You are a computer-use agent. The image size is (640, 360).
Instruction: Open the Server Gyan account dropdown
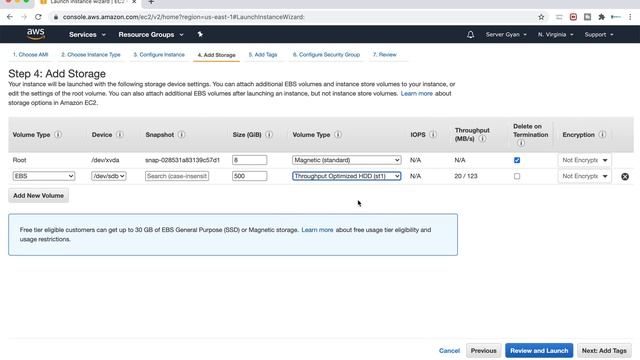click(506, 35)
